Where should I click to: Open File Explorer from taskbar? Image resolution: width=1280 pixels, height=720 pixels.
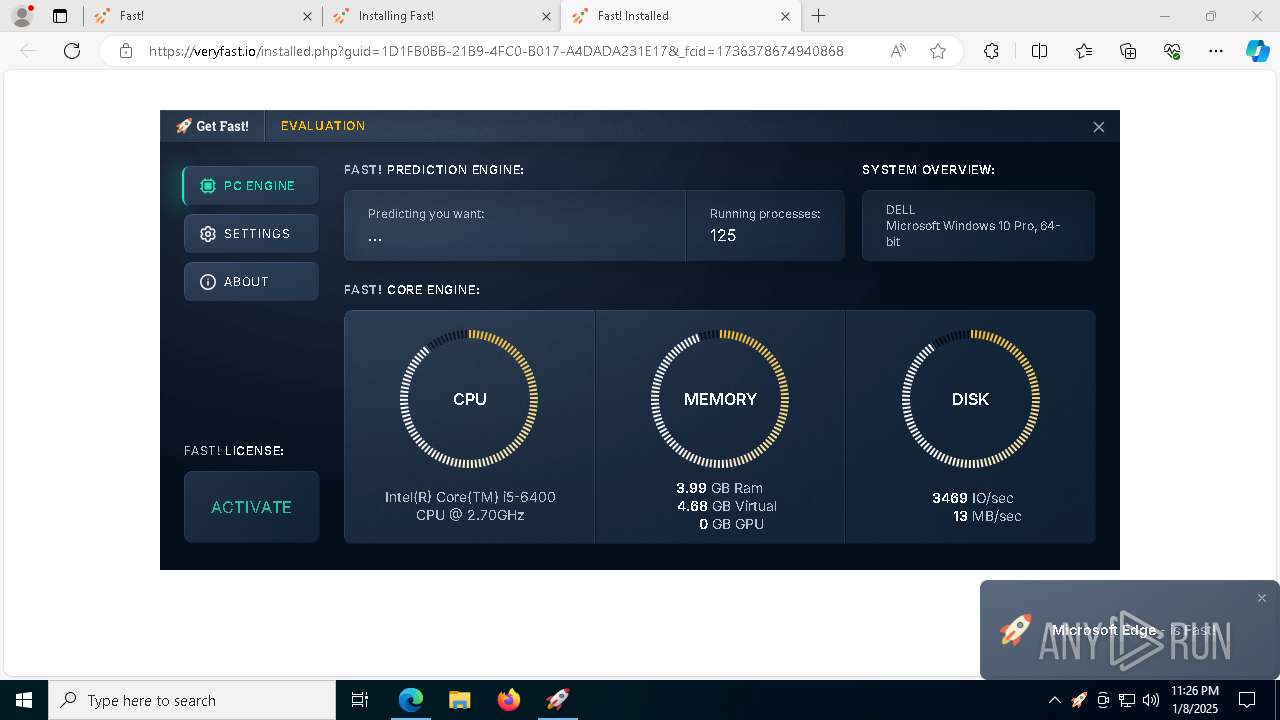tap(459, 700)
